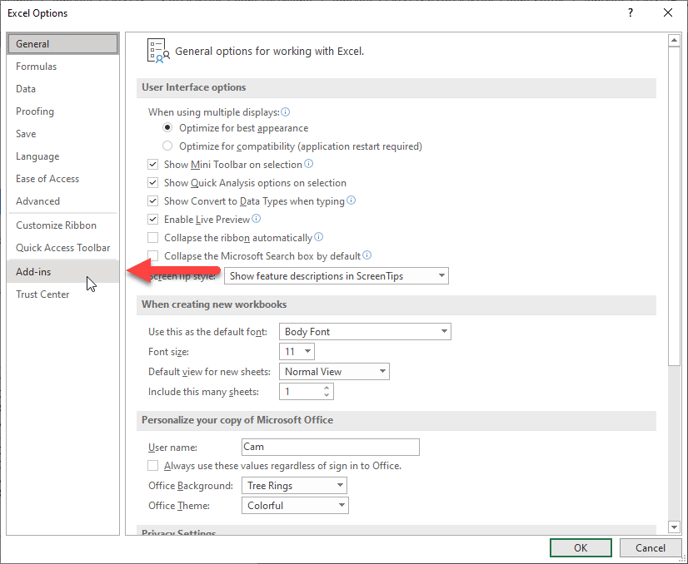Click info icon next to Convert to Data Types
Viewport: 688px width, 564px height.
(351, 201)
